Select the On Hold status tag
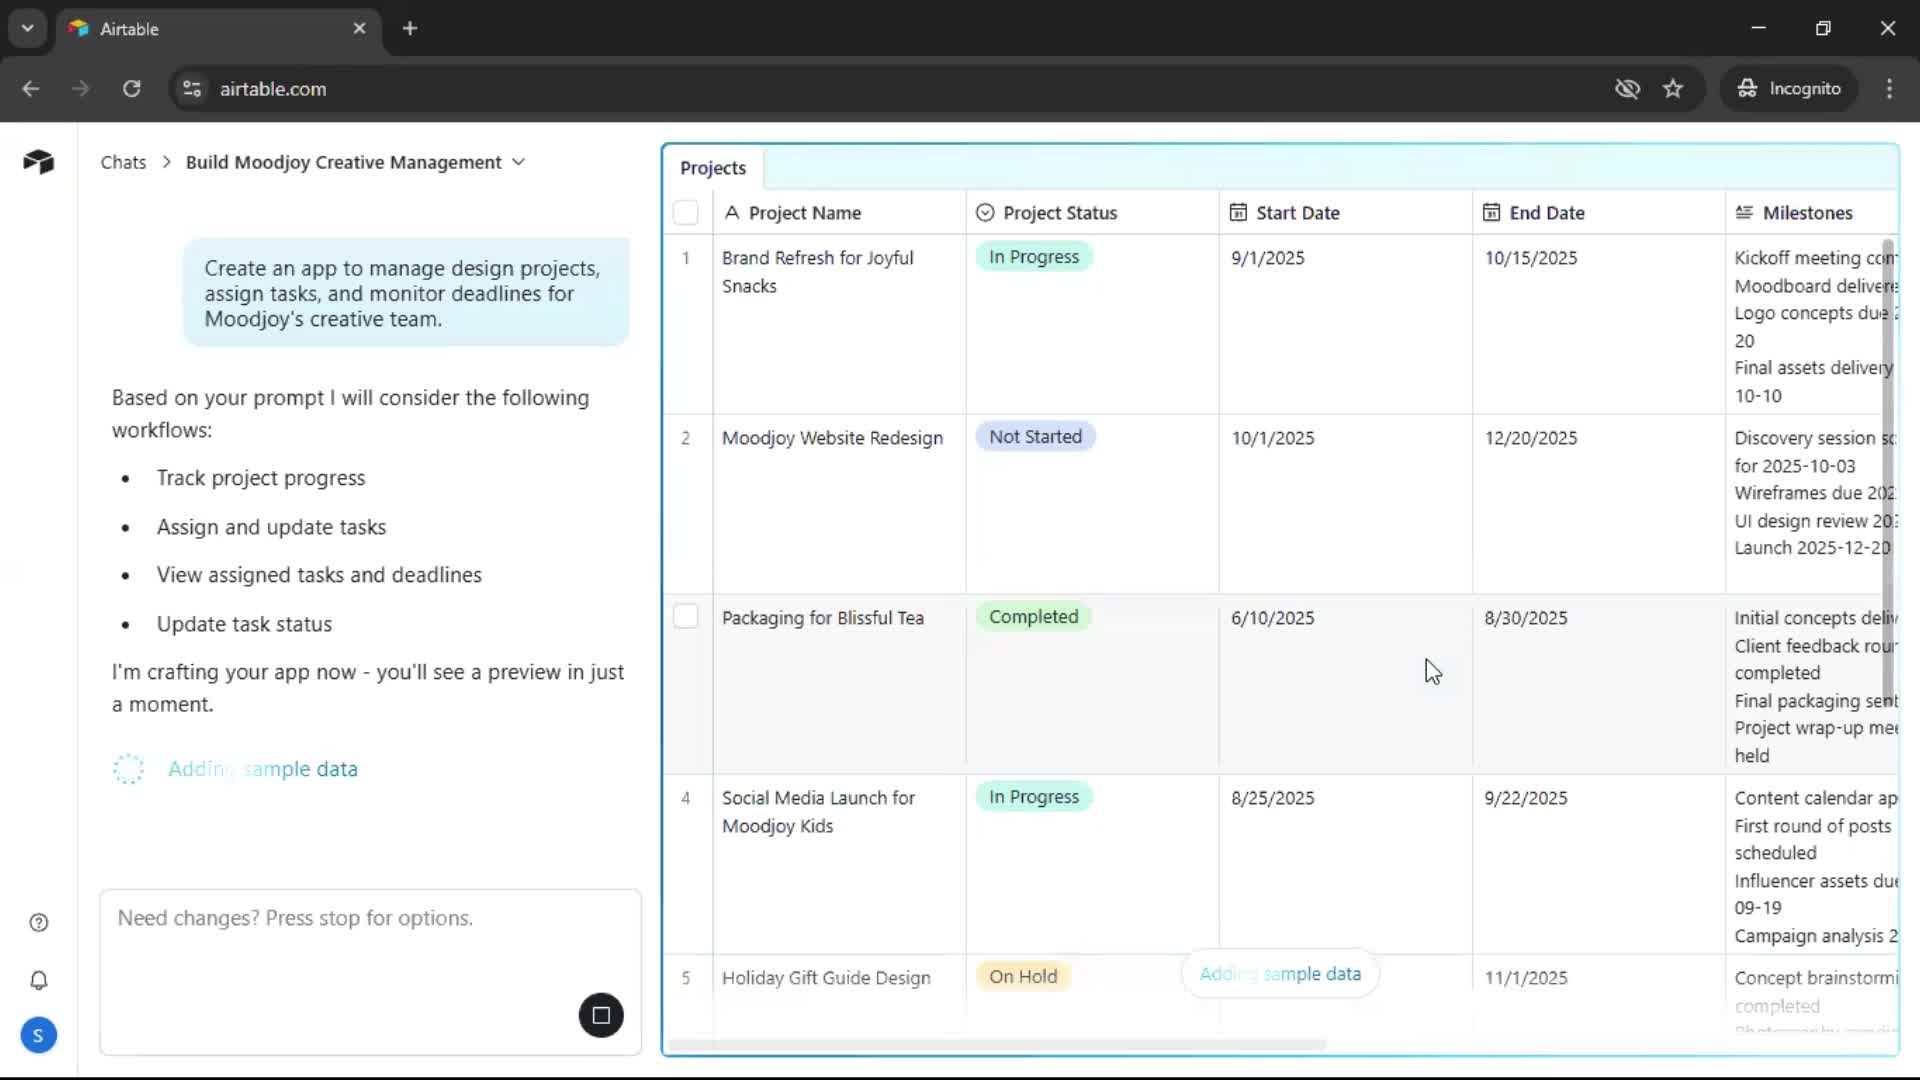 coord(1023,977)
